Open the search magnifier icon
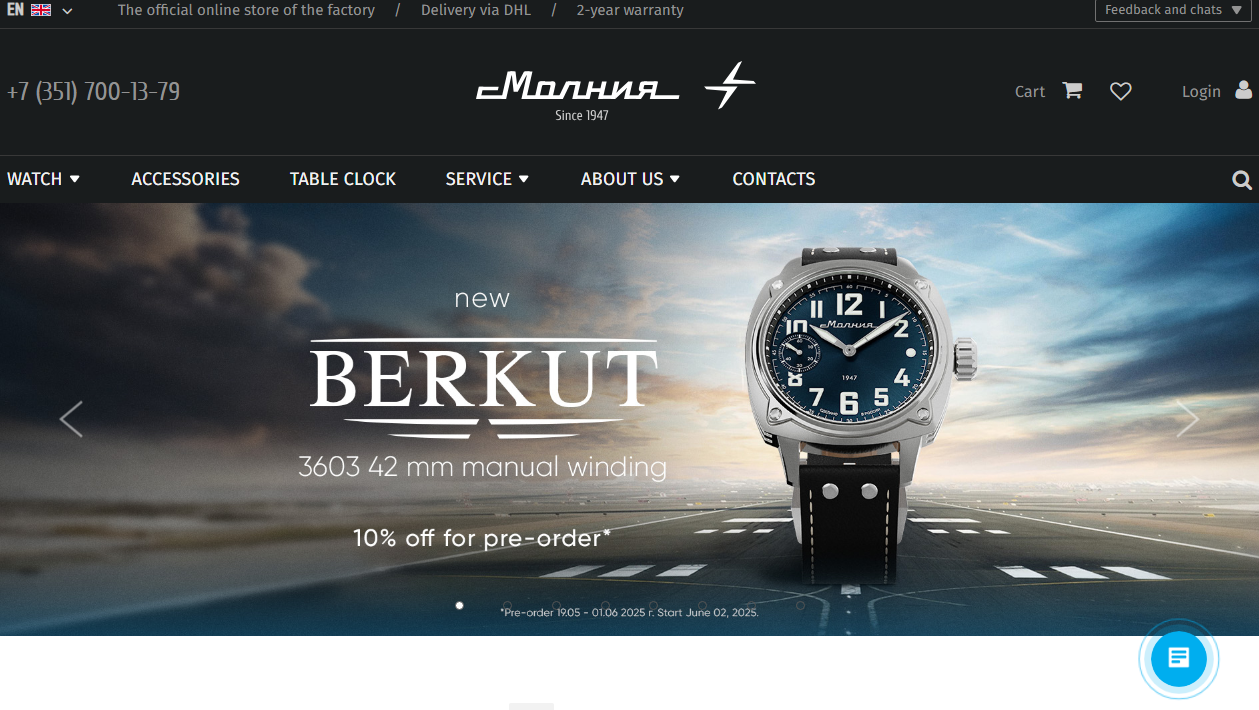 (x=1242, y=180)
